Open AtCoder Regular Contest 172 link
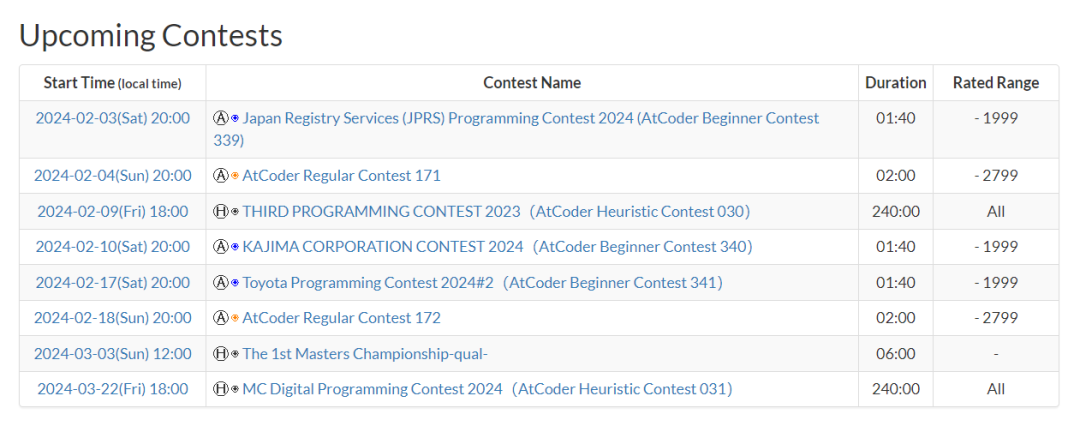The image size is (1080, 432). pos(342,318)
